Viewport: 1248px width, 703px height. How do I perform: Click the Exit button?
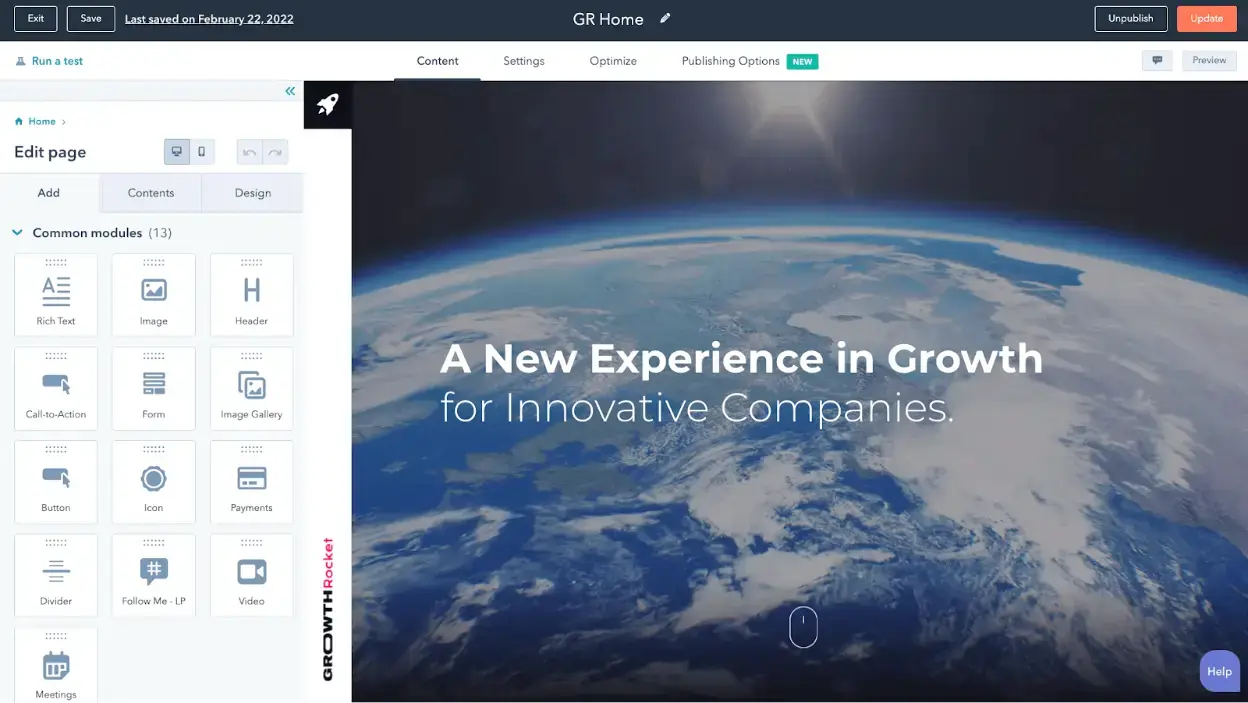pyautogui.click(x=35, y=18)
